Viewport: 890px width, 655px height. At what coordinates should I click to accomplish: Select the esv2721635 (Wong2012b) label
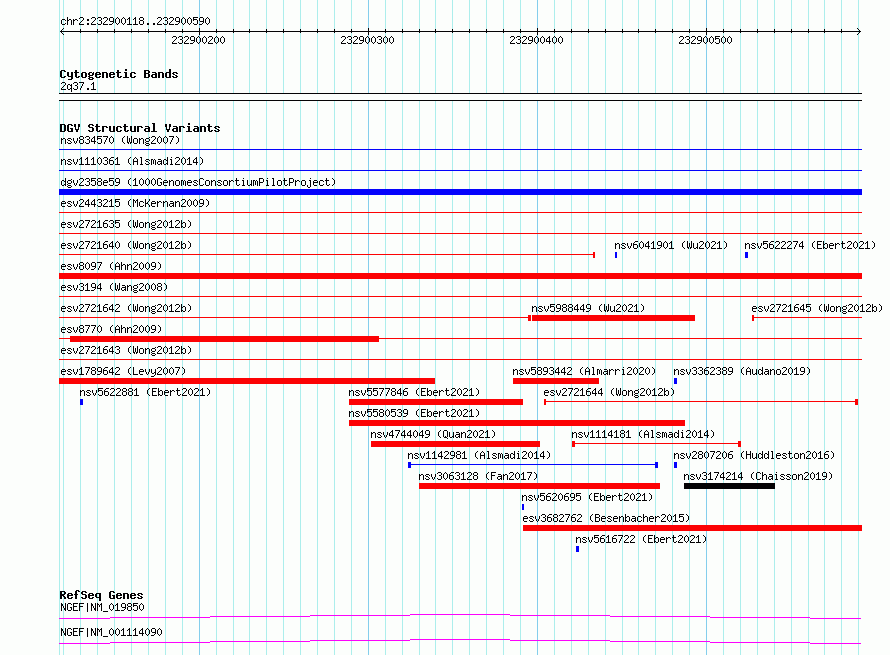point(126,224)
